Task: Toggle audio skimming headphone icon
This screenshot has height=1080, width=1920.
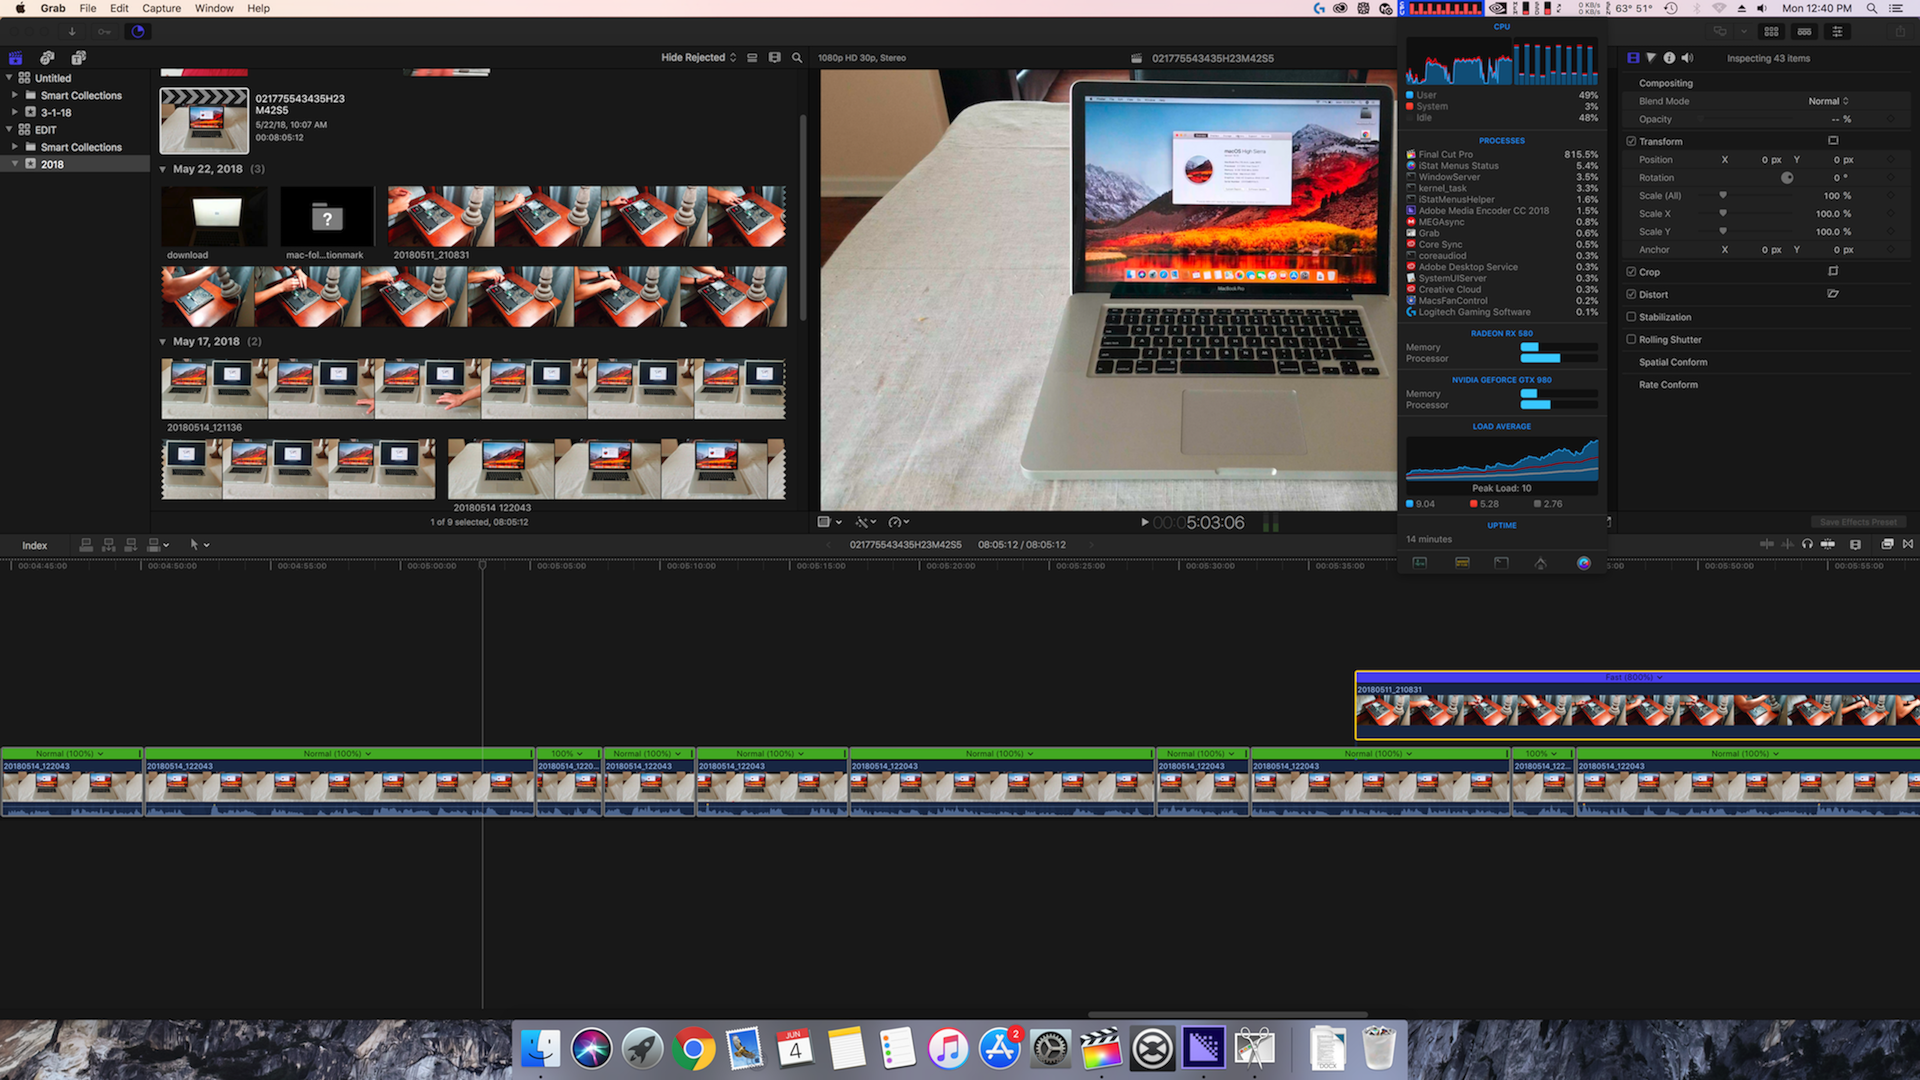Action: click(x=1807, y=544)
